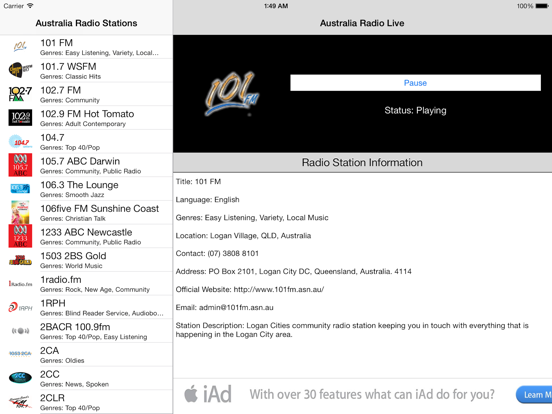Click 'Genres: Smooth Jazz' subtitle
Viewport: 552px width, 414px height.
click(x=72, y=195)
